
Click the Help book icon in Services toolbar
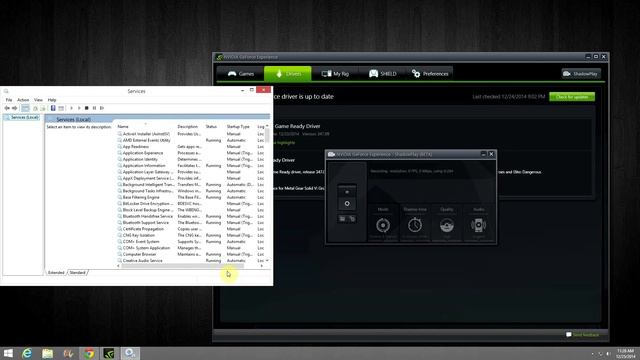point(53,108)
